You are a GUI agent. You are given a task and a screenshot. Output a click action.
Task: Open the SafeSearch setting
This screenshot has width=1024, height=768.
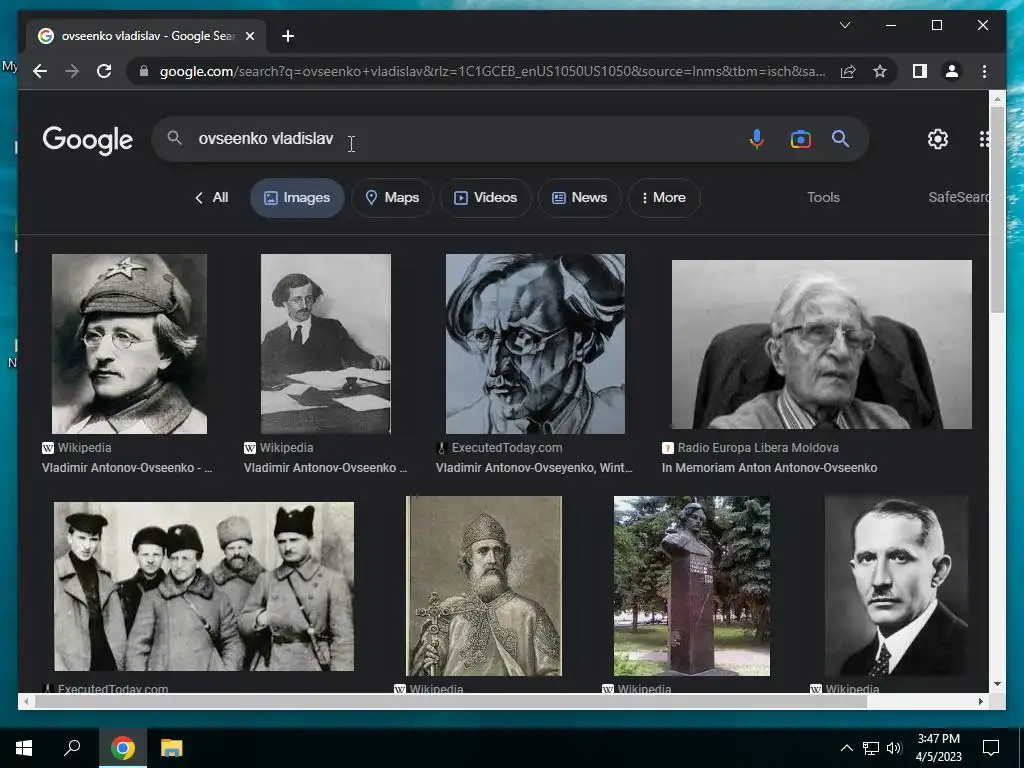[x=958, y=197]
